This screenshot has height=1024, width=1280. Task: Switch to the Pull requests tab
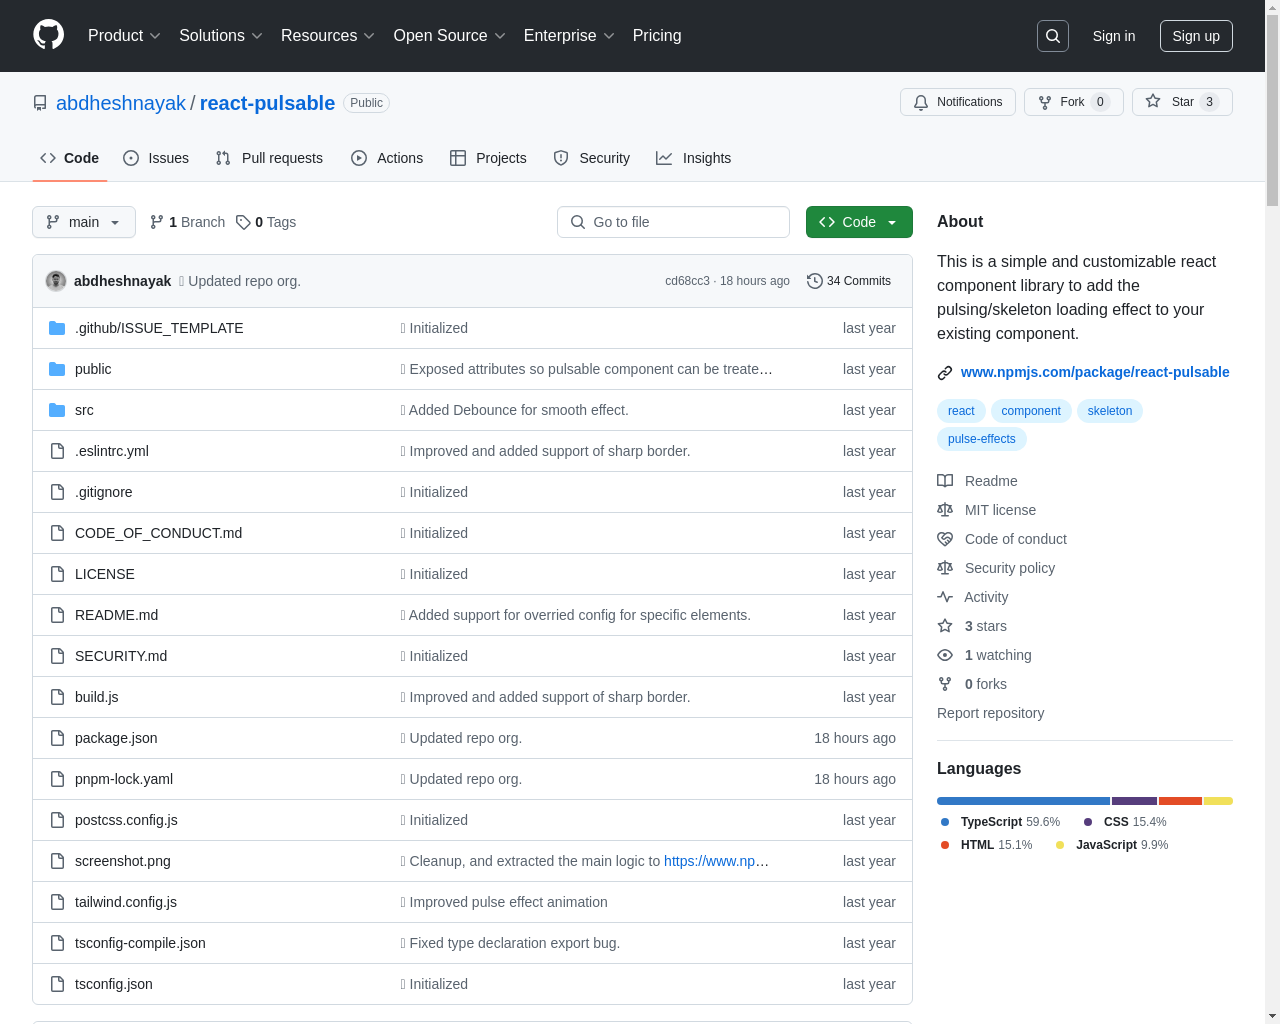click(x=269, y=158)
